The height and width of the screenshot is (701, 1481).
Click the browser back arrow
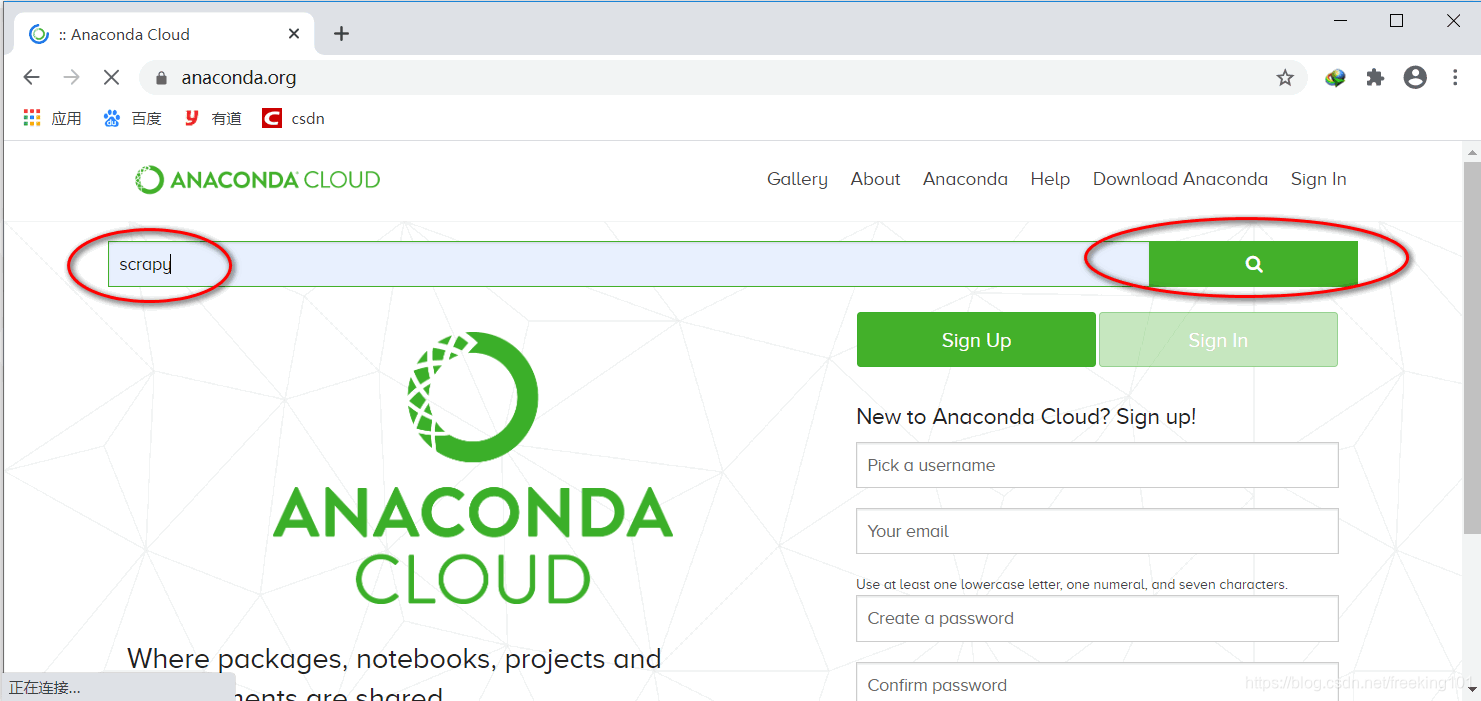coord(31,78)
